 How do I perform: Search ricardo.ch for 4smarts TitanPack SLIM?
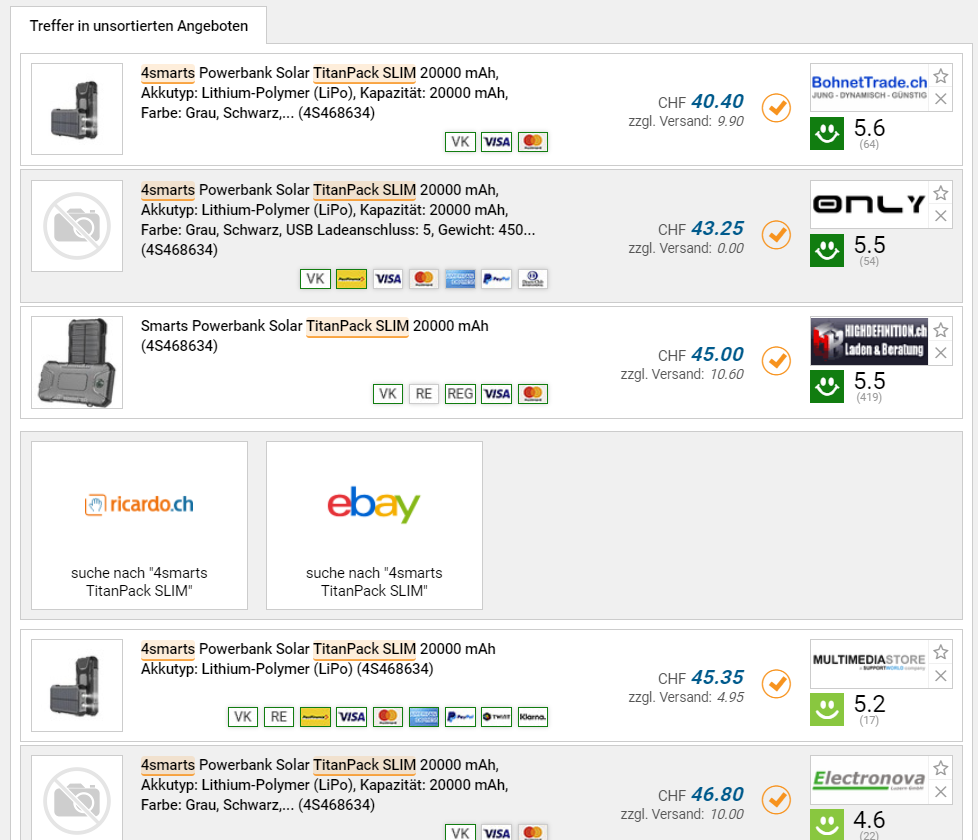[x=139, y=525]
